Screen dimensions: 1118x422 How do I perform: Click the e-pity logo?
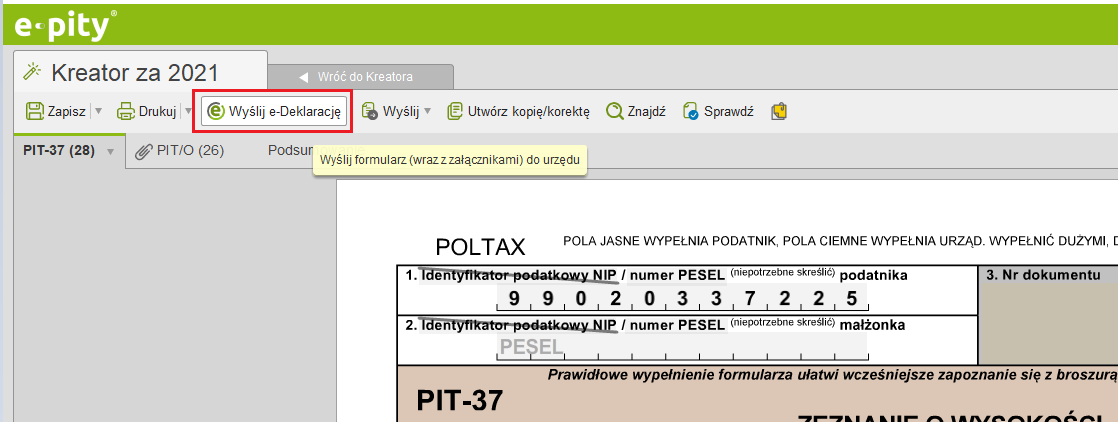66,24
